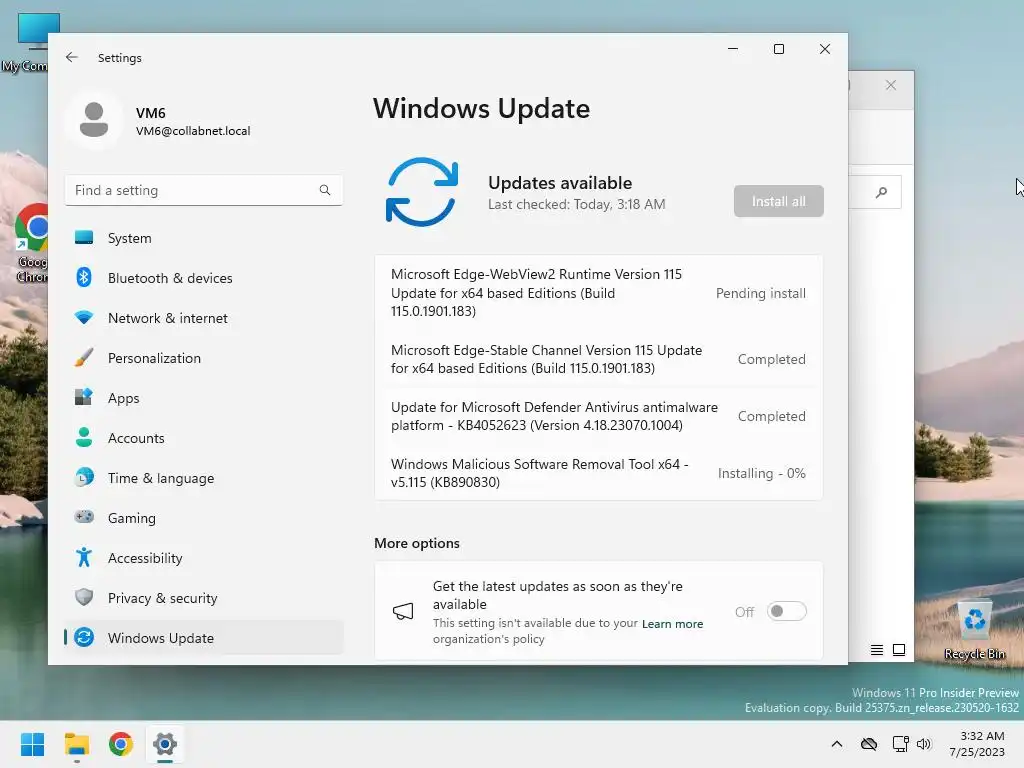
Task: Click the Installing - 0% status
Action: [761, 473]
